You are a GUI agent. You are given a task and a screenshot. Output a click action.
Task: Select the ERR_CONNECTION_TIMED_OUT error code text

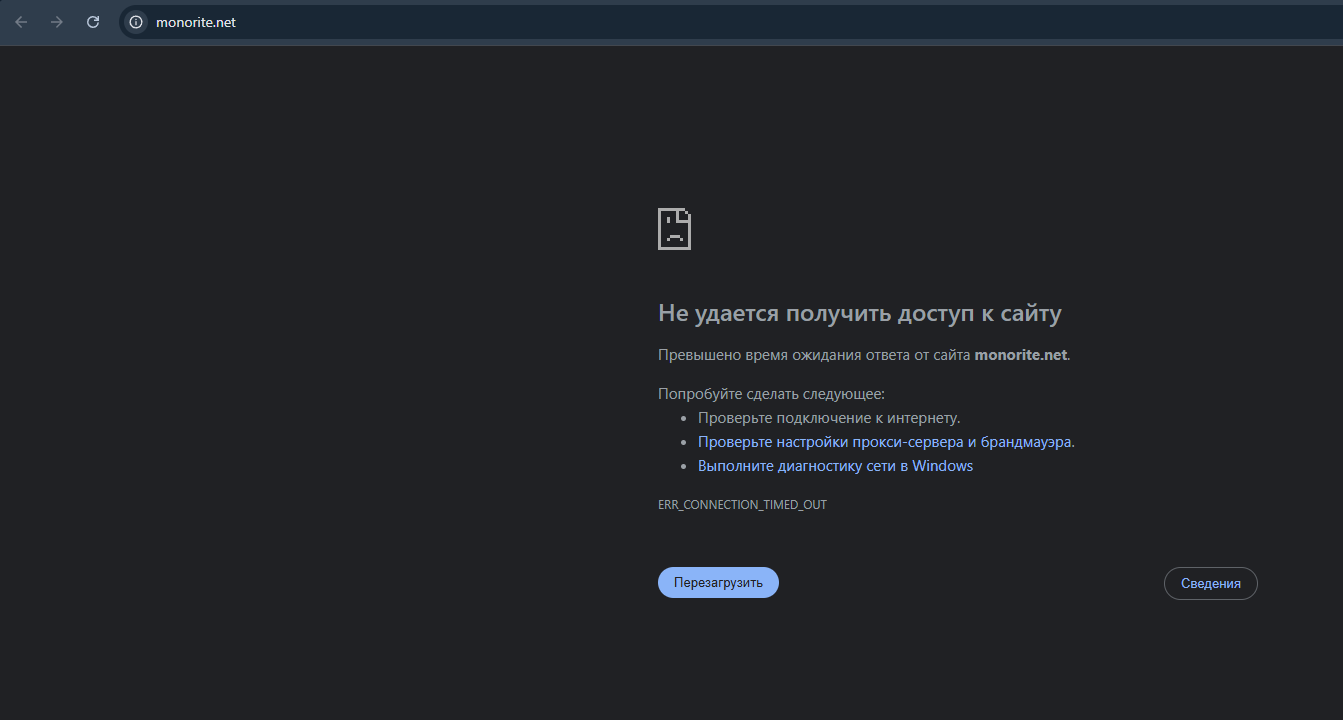tap(742, 505)
